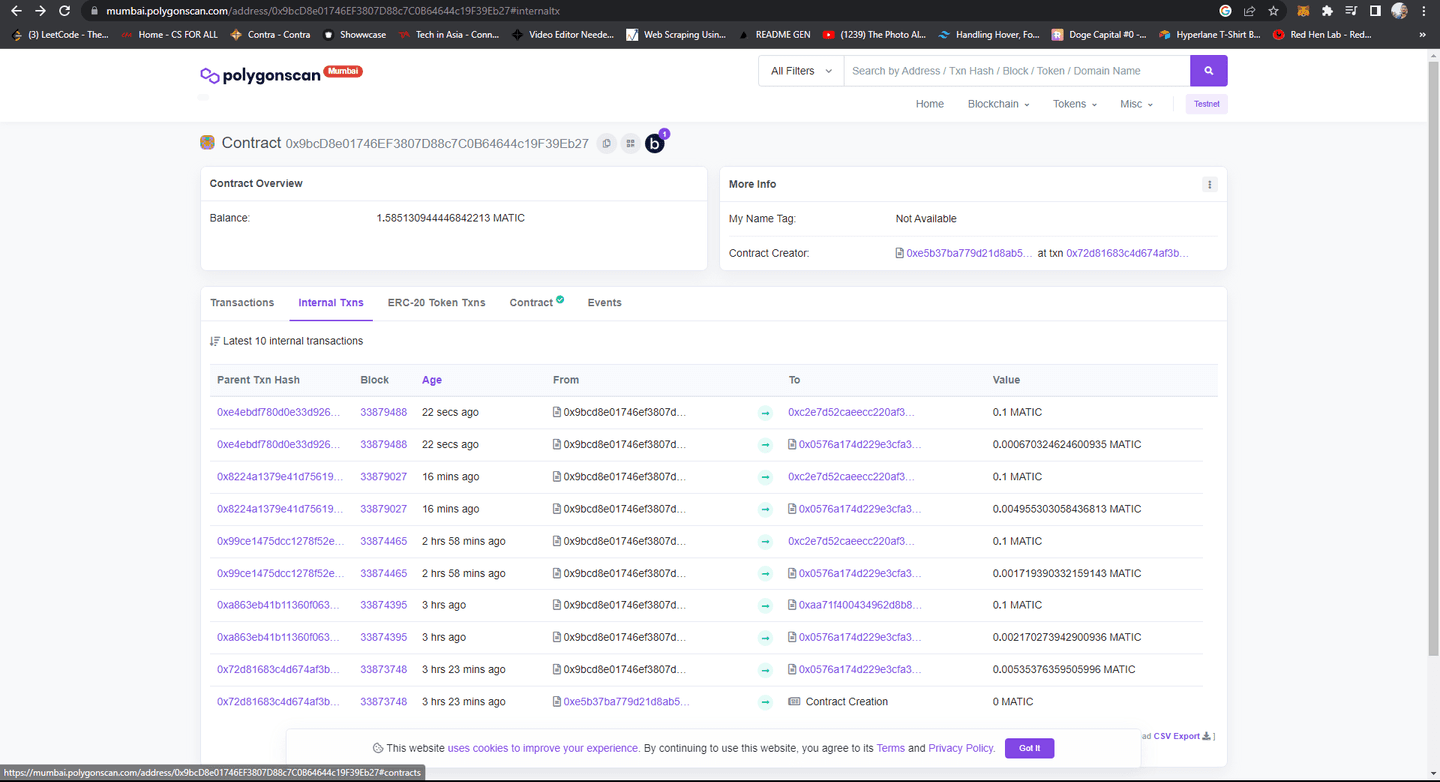Open the All Filters dropdown
Screen dimensions: 1440x782
(x=801, y=71)
